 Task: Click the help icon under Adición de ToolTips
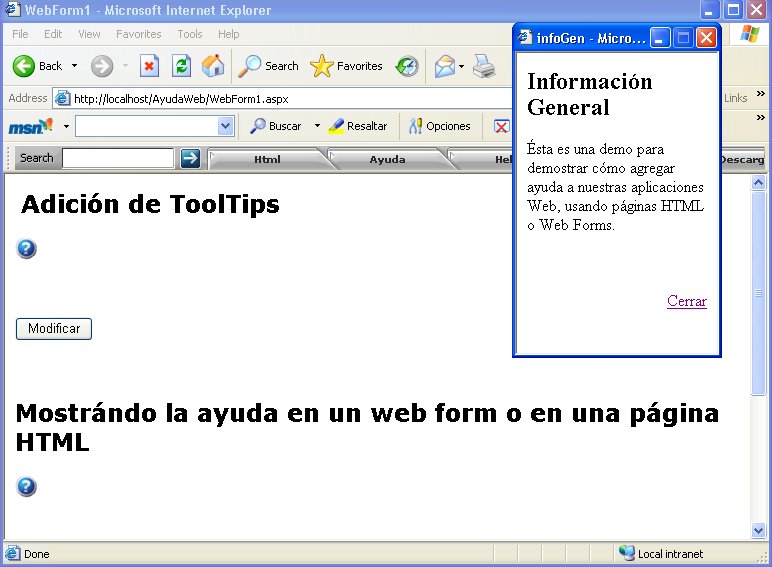tap(27, 249)
